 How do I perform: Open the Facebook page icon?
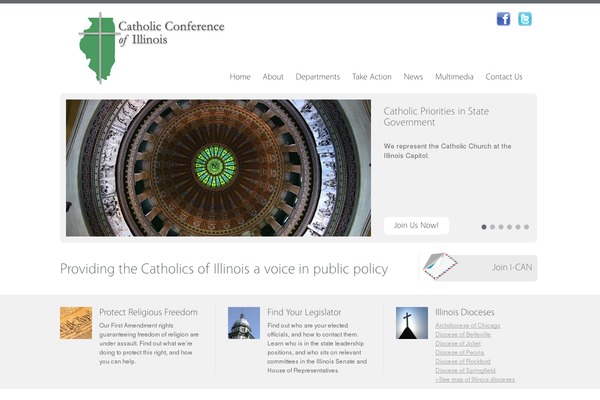coord(503,19)
